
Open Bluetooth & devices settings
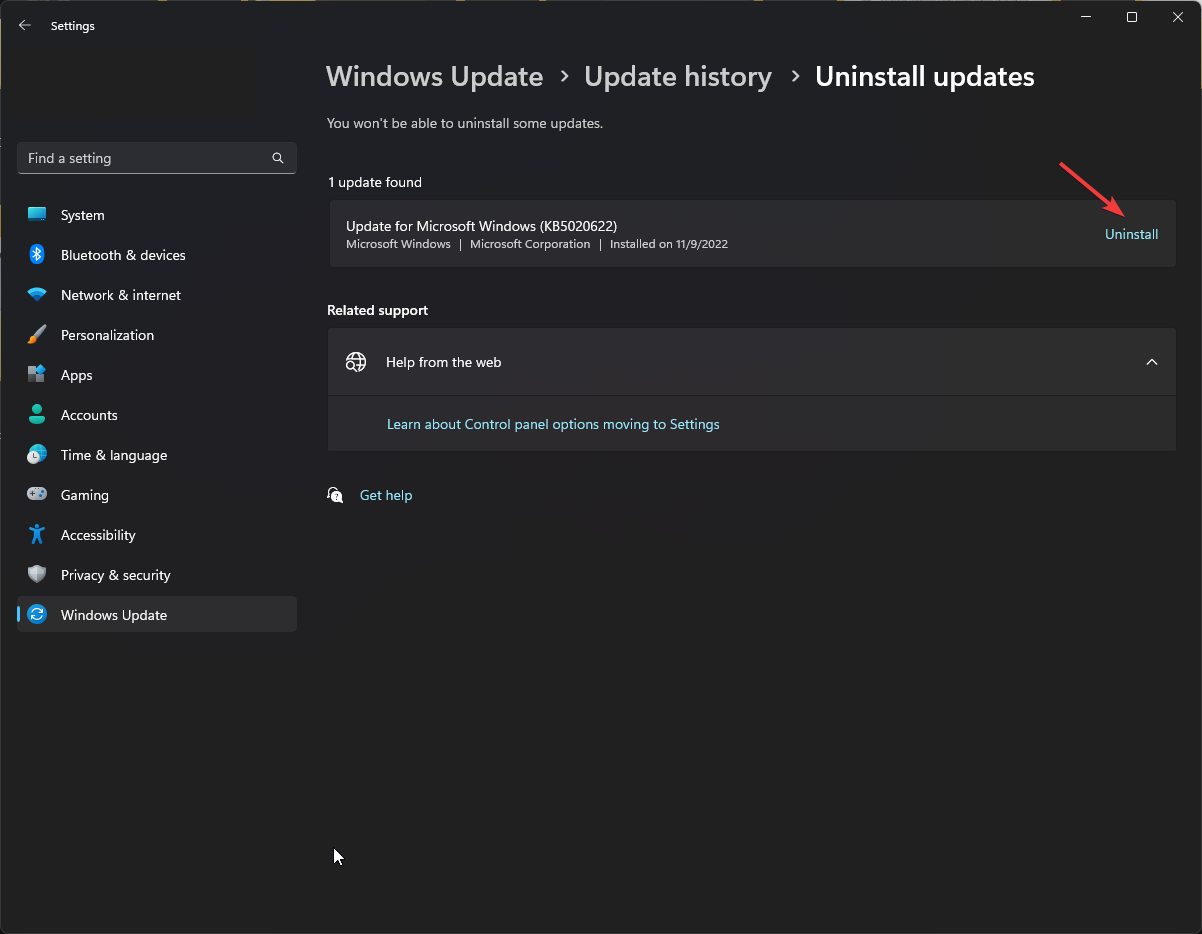click(157, 255)
